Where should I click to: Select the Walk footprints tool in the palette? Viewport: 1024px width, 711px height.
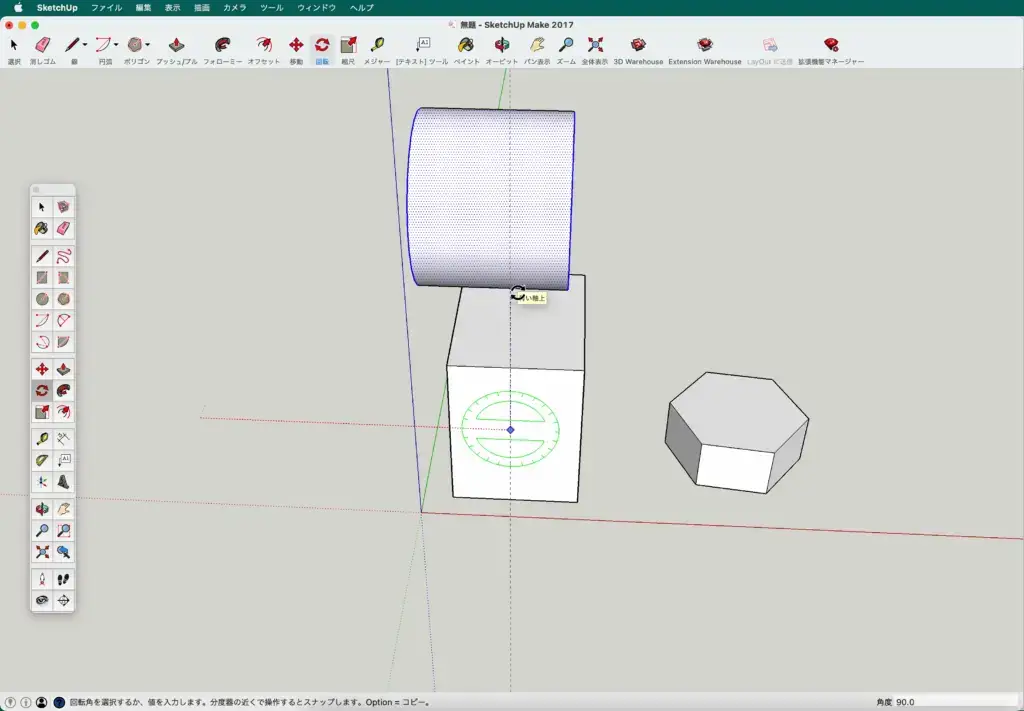pyautogui.click(x=63, y=579)
